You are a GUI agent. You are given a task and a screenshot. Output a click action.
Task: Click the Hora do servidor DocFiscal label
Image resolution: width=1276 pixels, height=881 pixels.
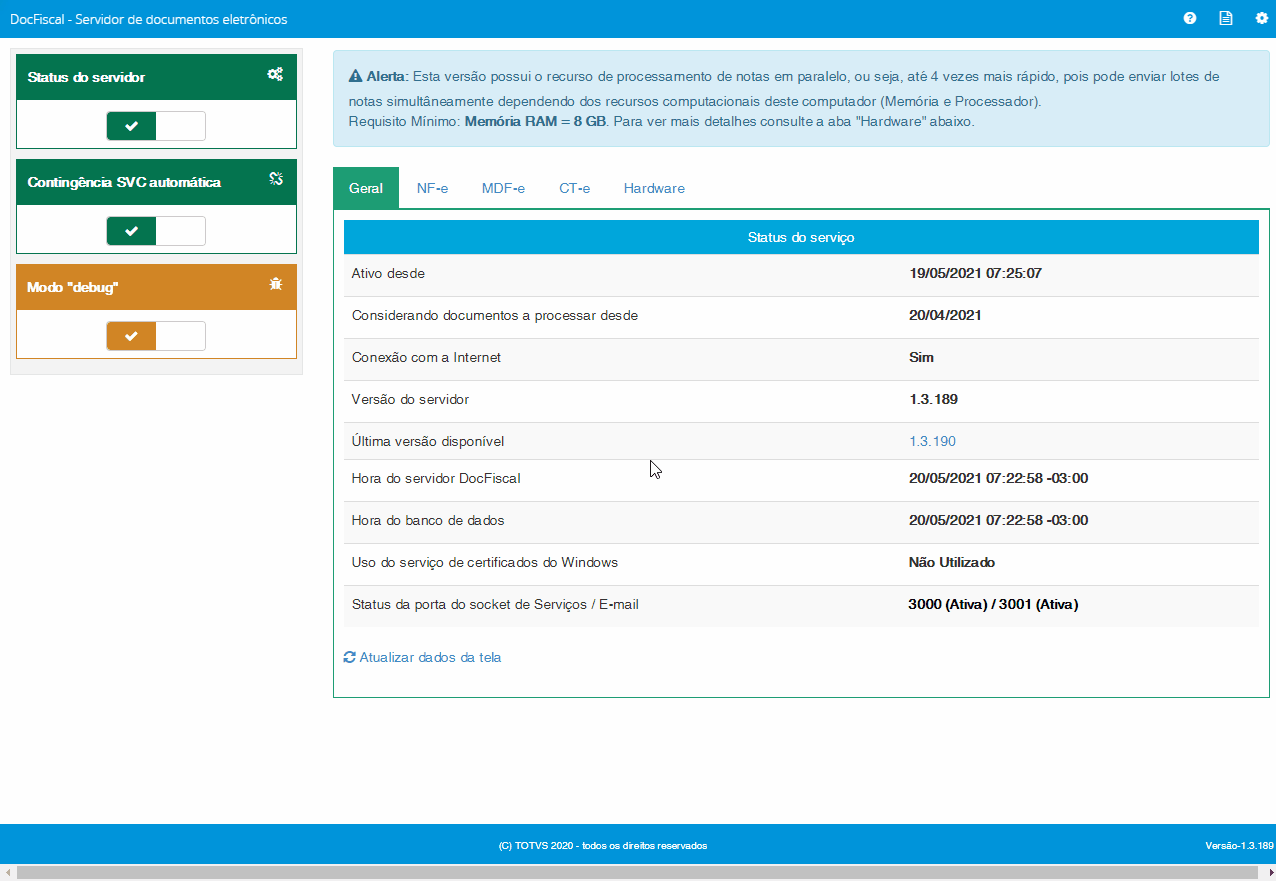[x=436, y=478]
